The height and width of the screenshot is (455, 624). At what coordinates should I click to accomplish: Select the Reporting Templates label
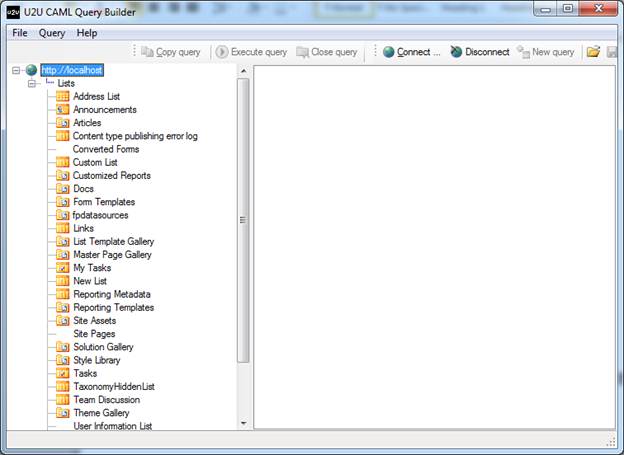[x=113, y=307]
